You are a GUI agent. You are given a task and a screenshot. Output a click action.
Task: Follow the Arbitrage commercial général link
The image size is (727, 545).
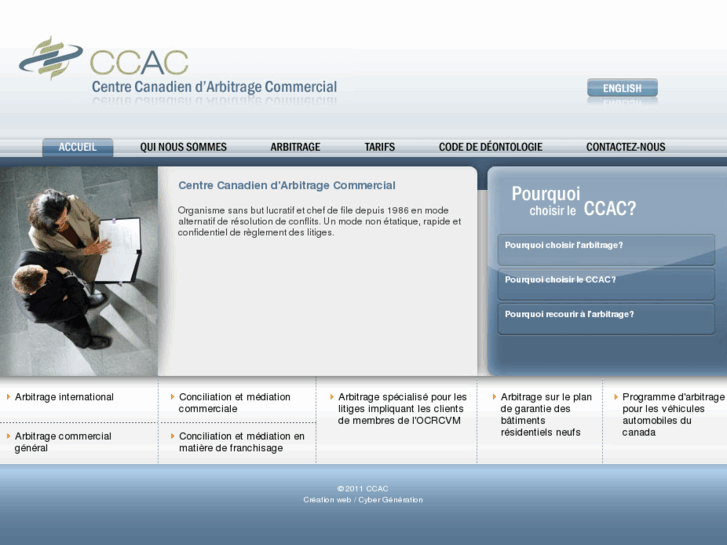[x=63, y=442]
